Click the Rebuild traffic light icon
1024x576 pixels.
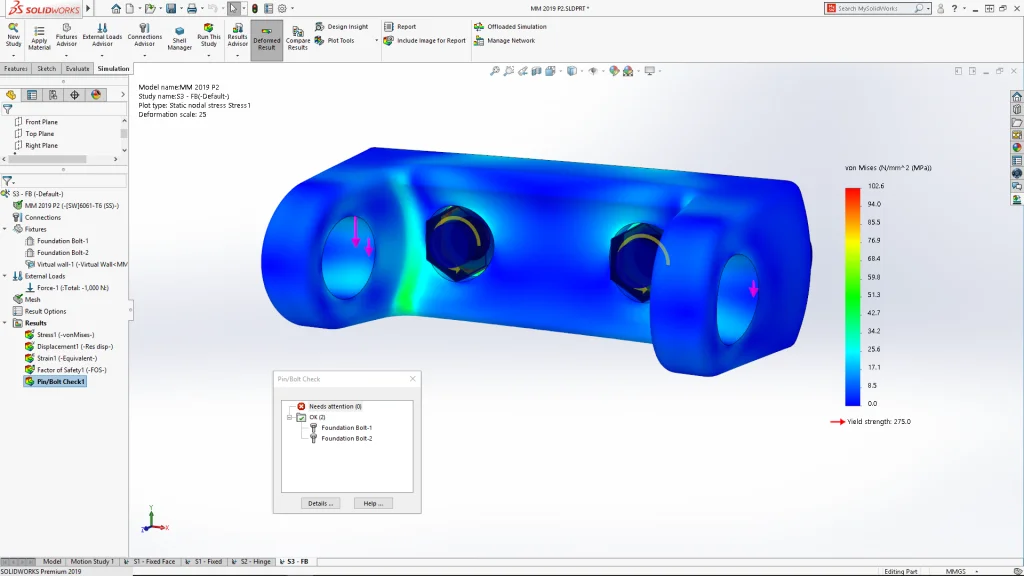point(255,8)
